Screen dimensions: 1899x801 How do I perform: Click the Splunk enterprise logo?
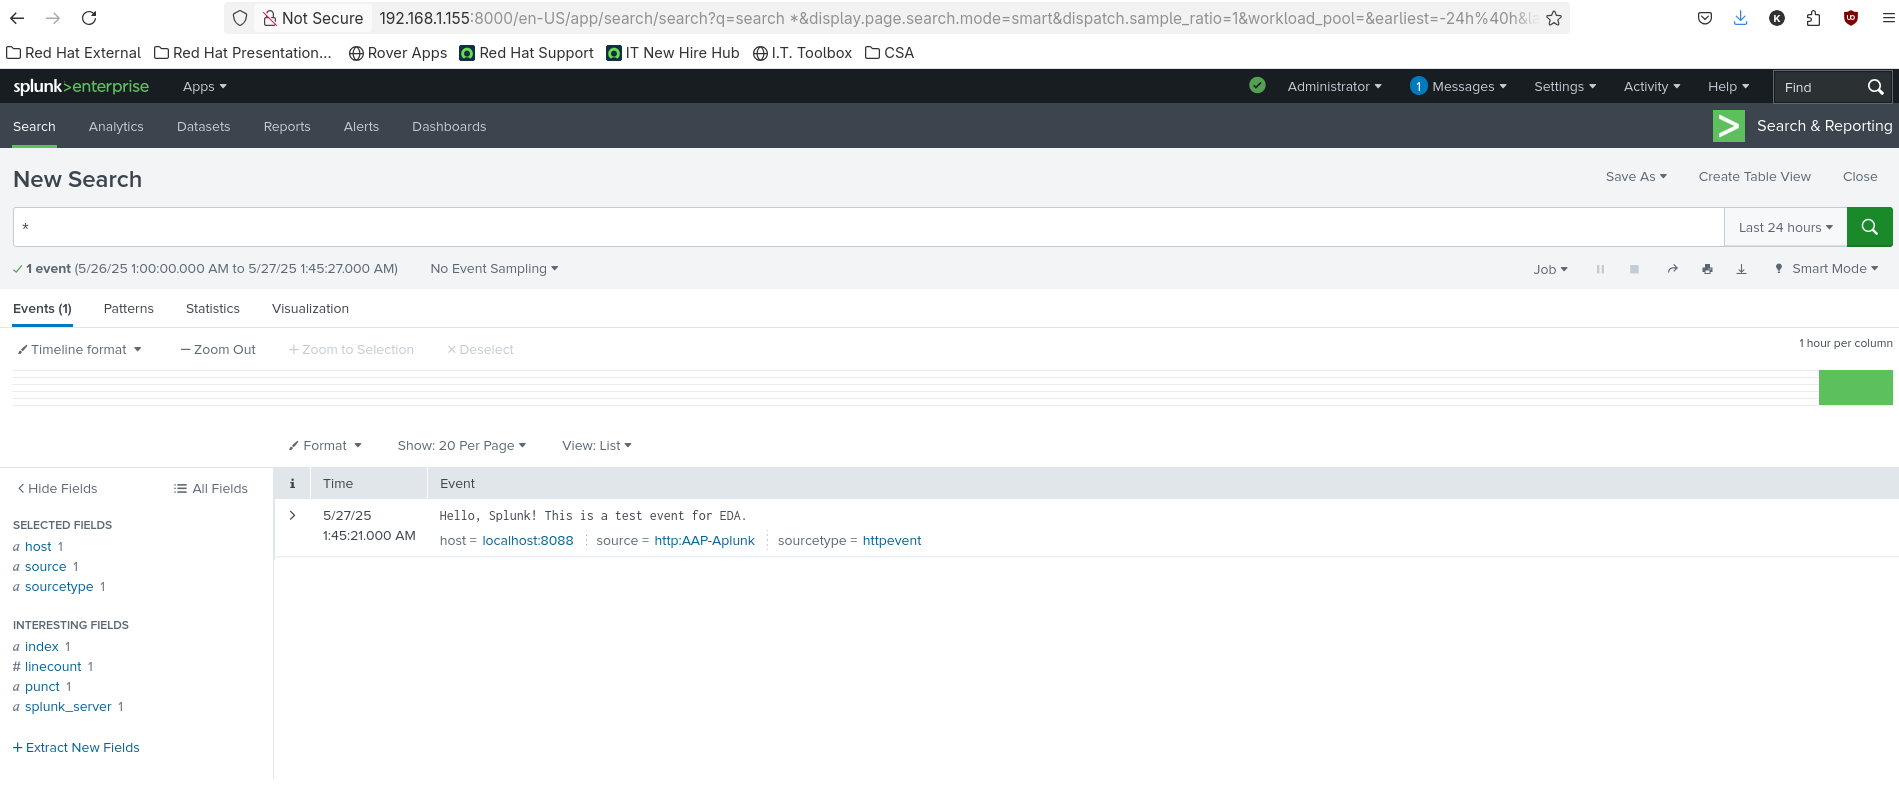[81, 87]
